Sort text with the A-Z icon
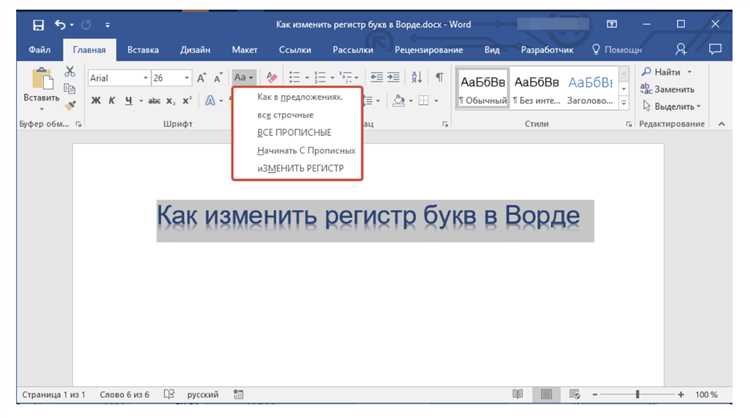 (417, 77)
